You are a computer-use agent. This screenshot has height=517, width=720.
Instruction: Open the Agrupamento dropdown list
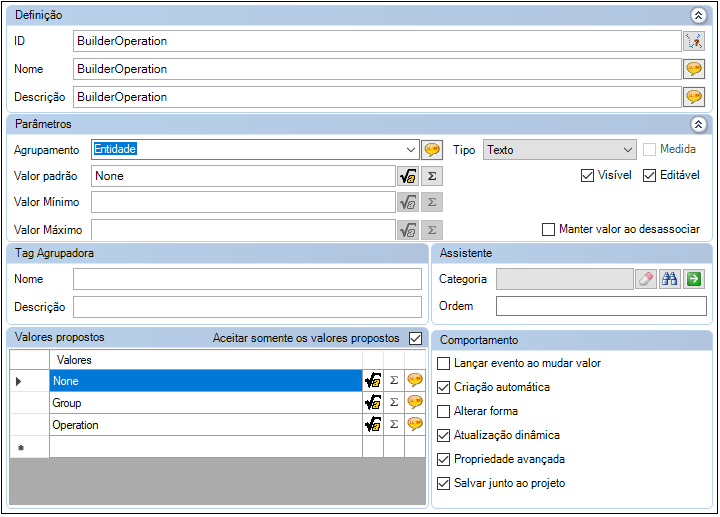click(411, 150)
